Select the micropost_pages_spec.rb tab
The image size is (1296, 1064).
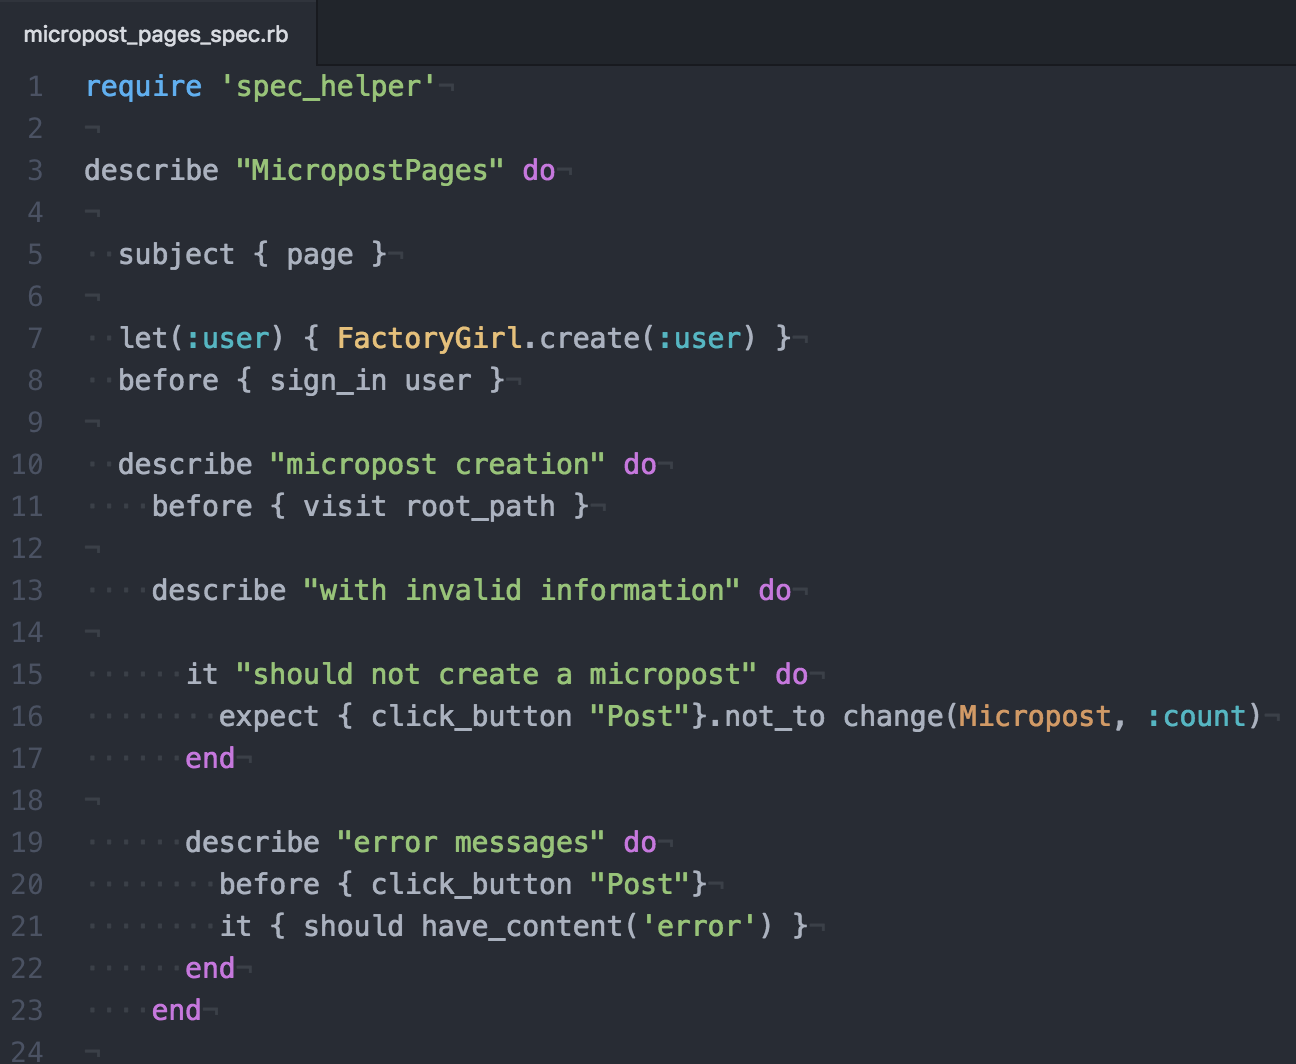click(156, 34)
